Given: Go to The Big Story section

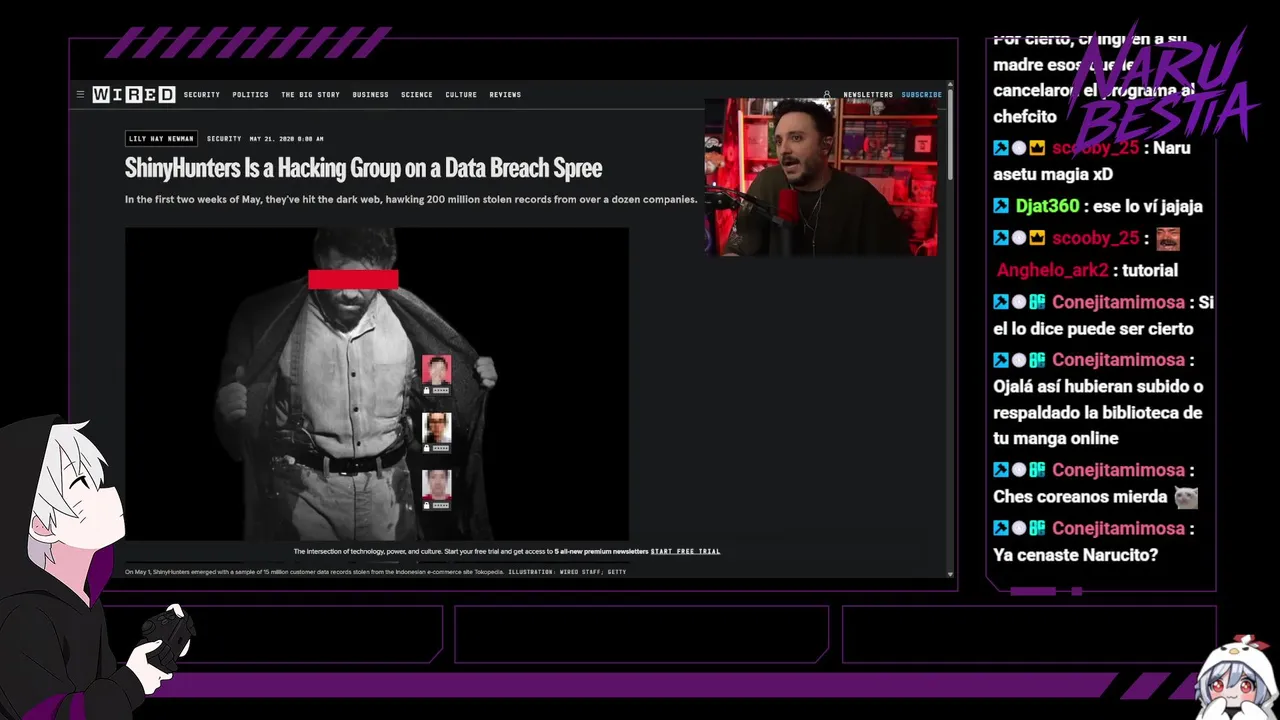Looking at the screenshot, I should pos(310,95).
